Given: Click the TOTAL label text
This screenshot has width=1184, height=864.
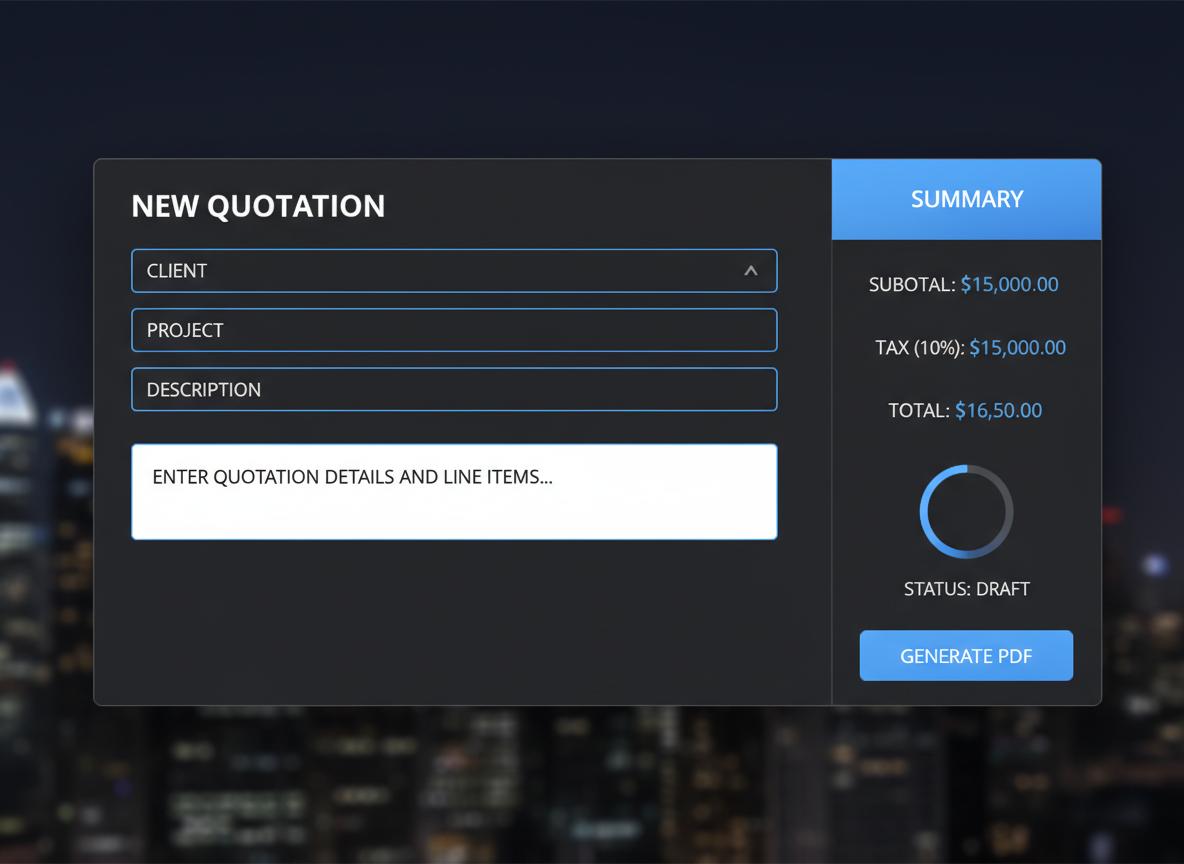Looking at the screenshot, I should 918,411.
